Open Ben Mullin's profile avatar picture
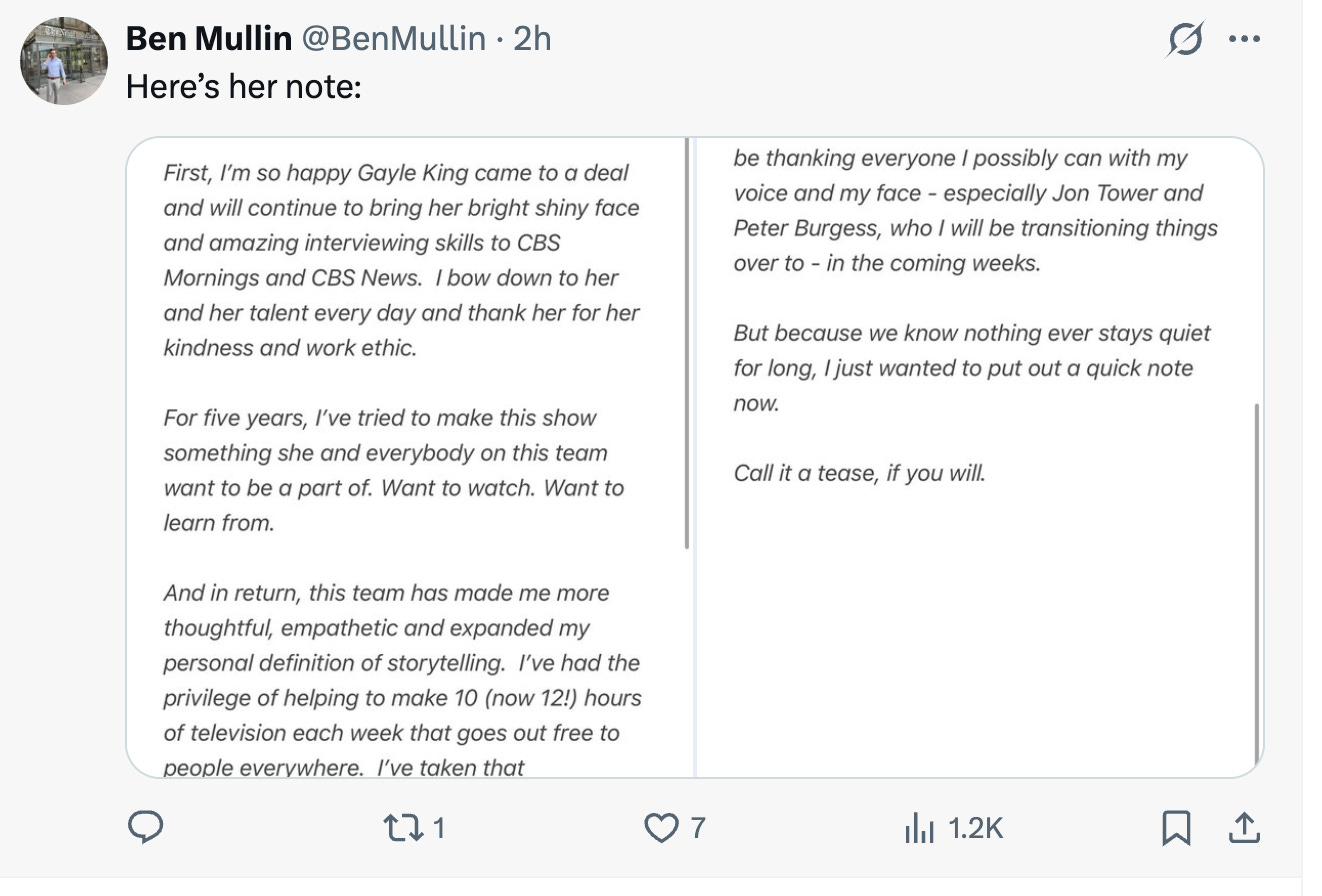The width and height of the screenshot is (1322, 896). 63,60
